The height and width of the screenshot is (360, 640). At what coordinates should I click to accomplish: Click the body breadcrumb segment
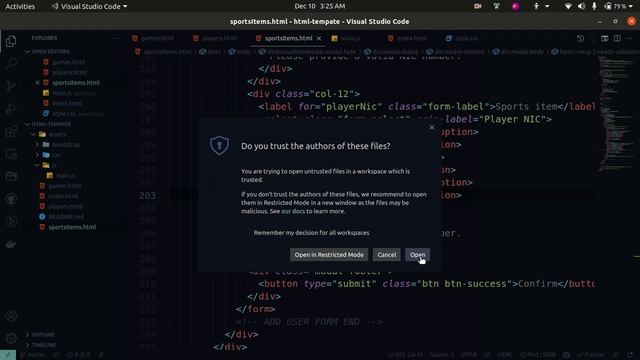point(244,52)
